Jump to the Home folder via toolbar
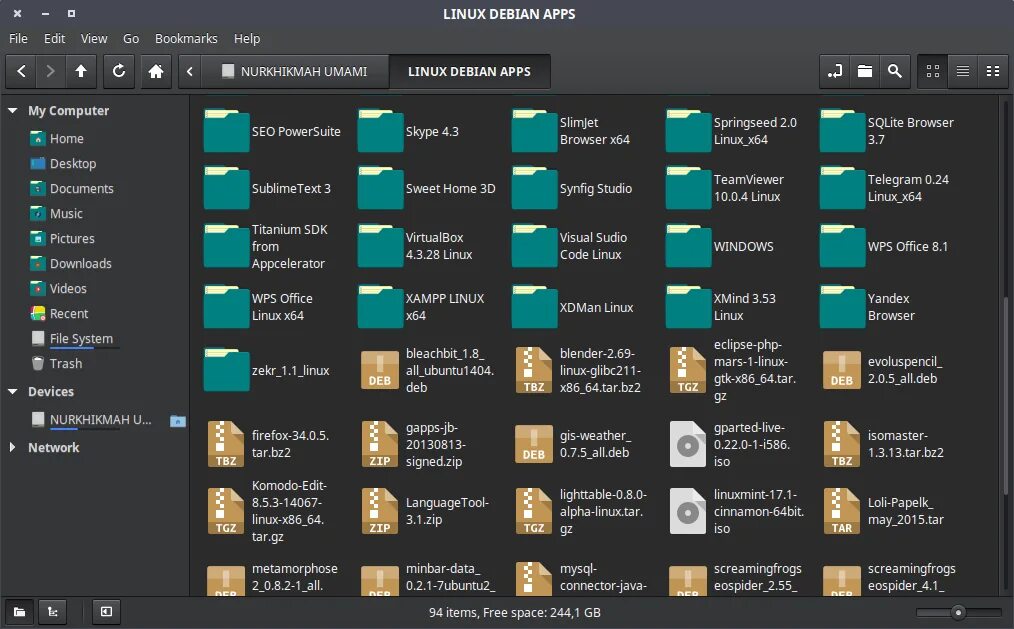1014x629 pixels. click(156, 71)
